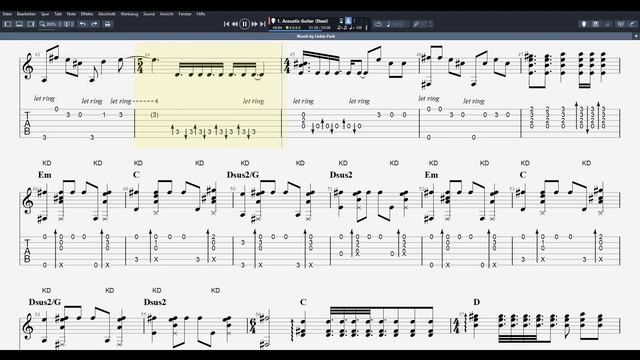
Task: Pause playback
Action: point(244,24)
